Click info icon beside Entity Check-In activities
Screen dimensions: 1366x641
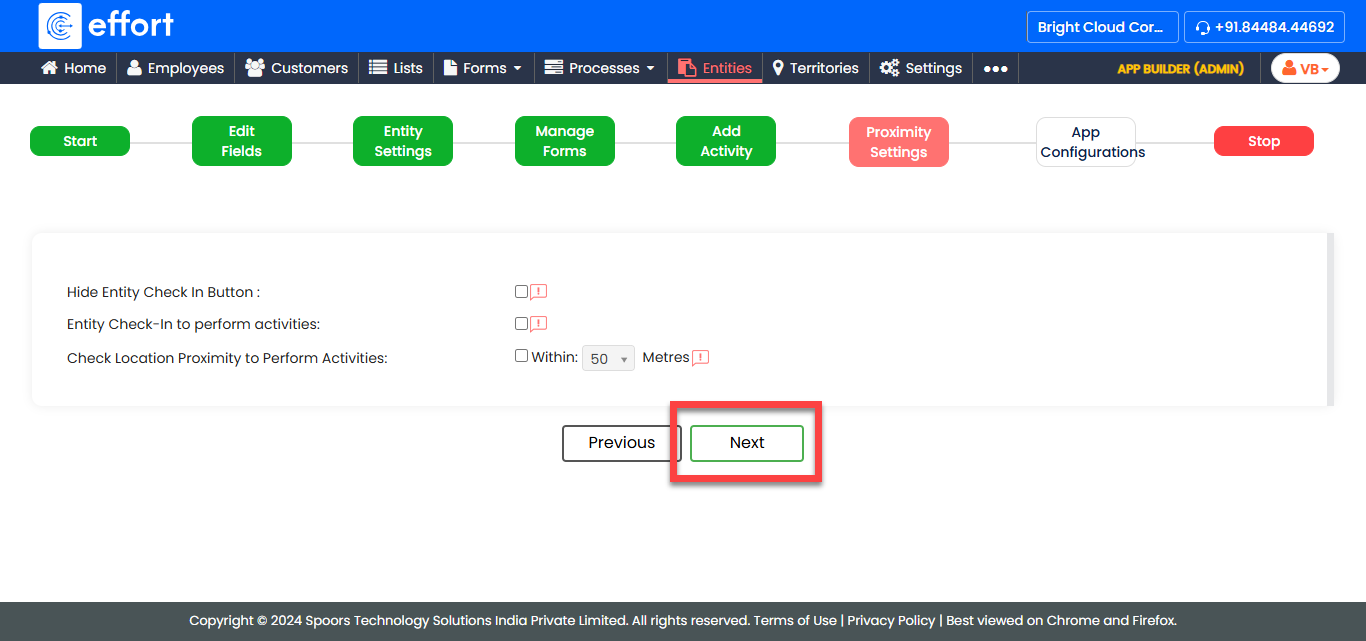[539, 324]
